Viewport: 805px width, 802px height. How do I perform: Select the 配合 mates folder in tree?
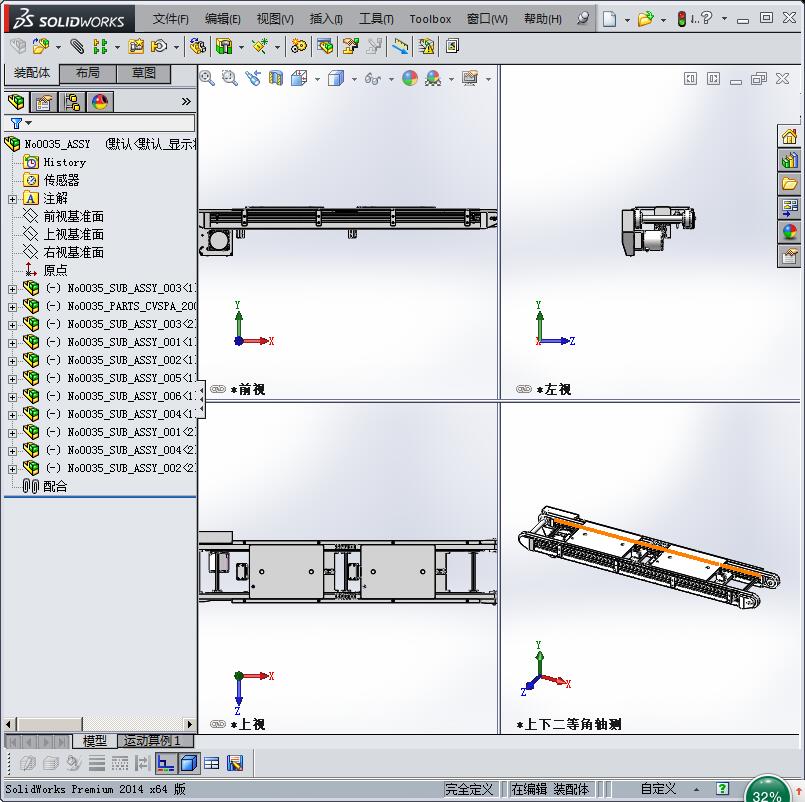pyautogui.click(x=55, y=486)
